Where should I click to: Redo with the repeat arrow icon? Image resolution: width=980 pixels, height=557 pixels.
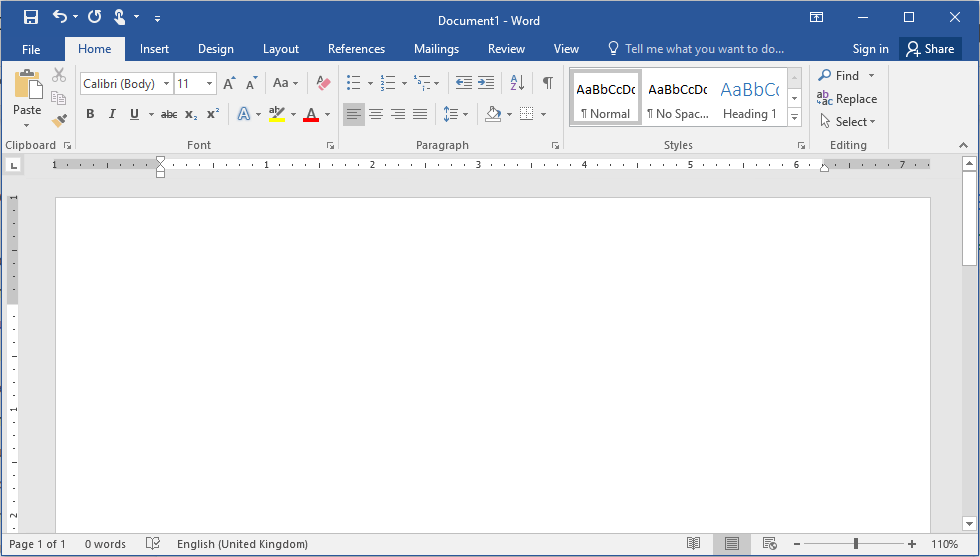coord(94,17)
